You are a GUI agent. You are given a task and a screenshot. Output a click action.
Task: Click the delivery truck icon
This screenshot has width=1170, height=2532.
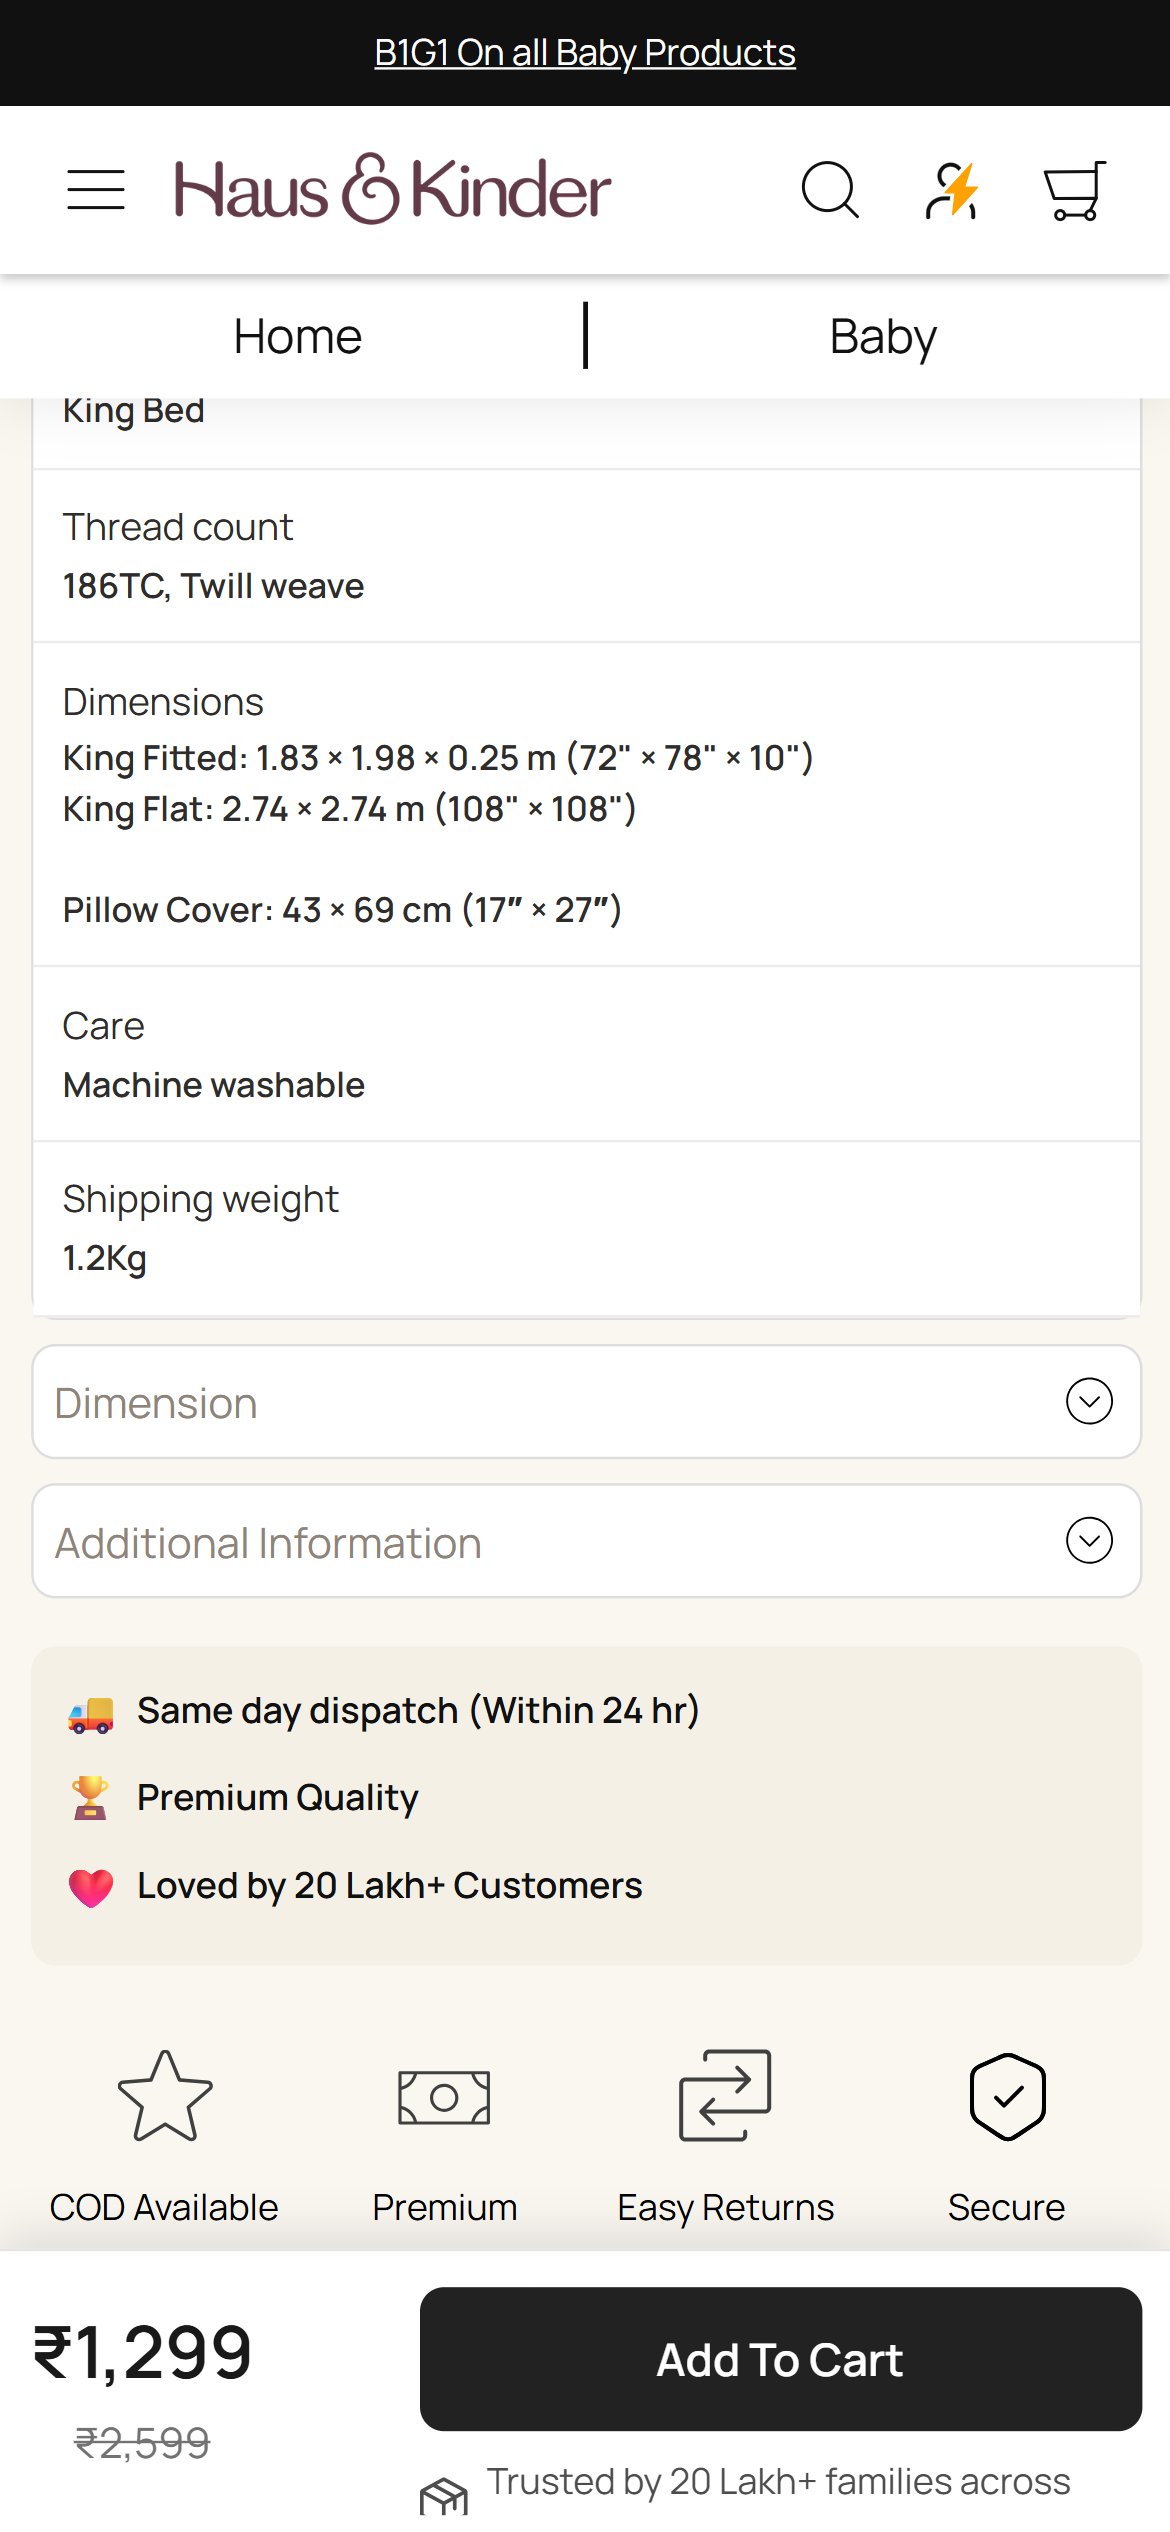[x=90, y=1713]
